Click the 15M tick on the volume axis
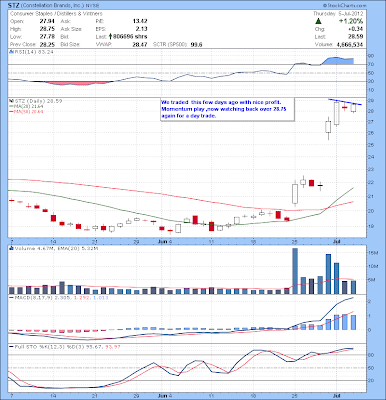Screen dimensions: 386x400 [x=373, y=253]
